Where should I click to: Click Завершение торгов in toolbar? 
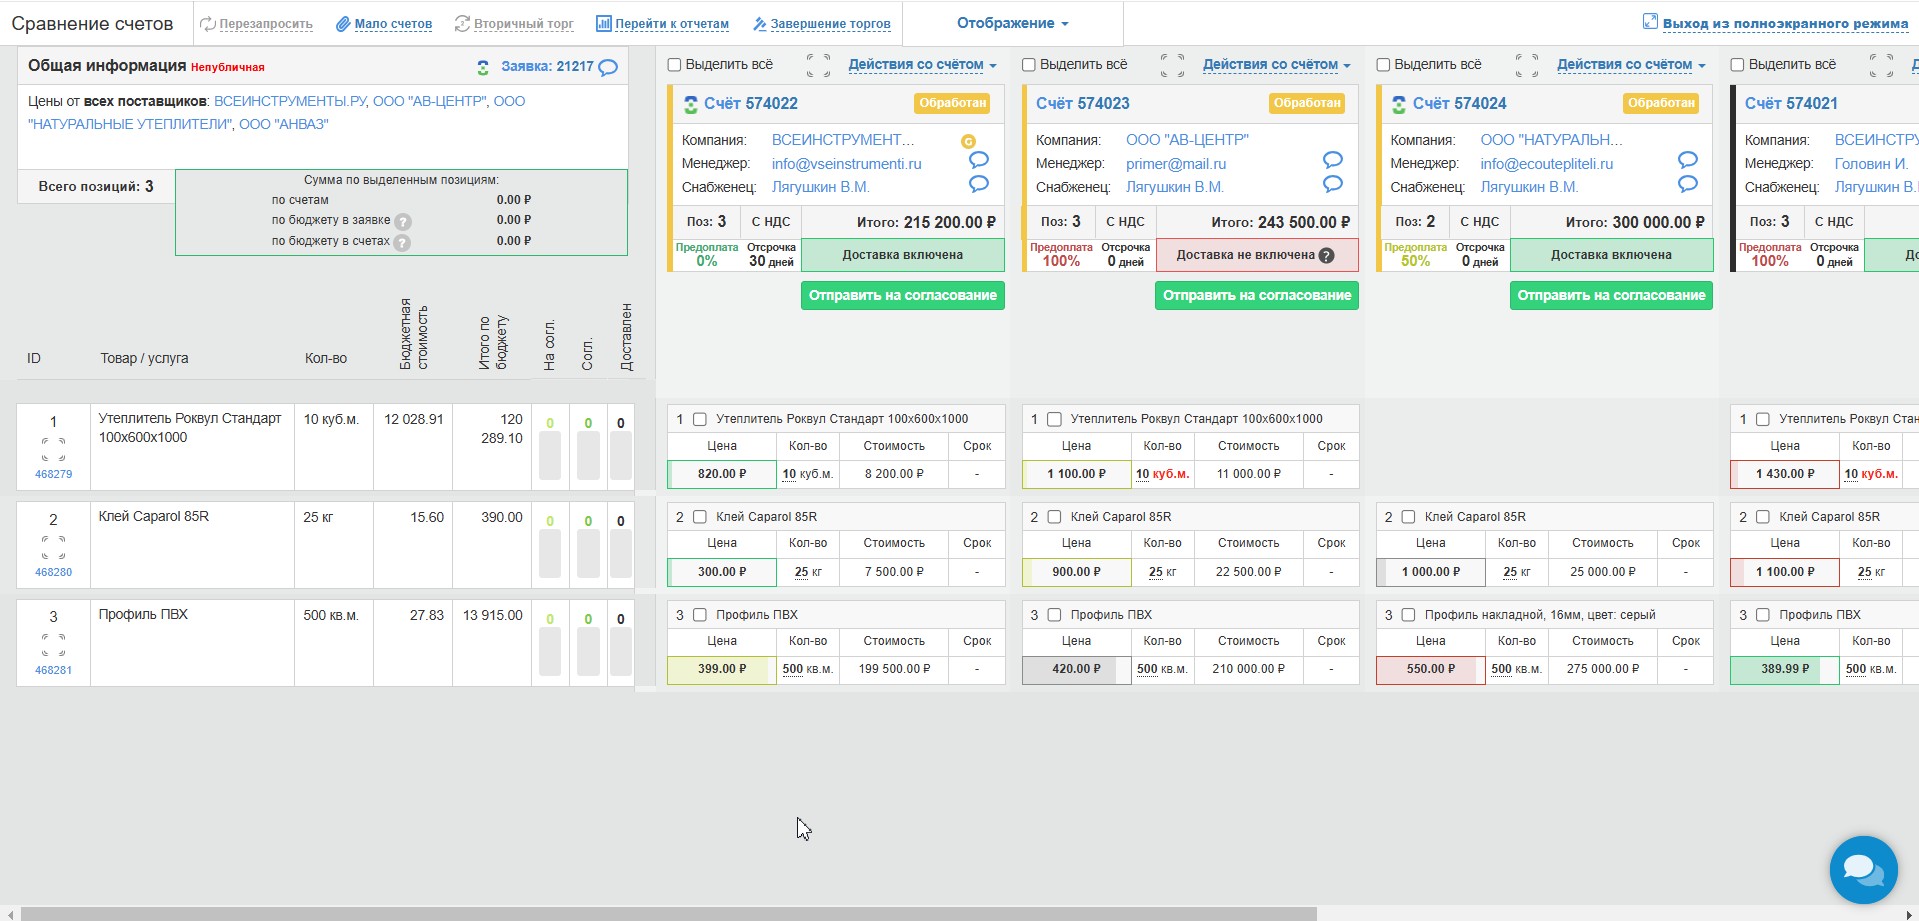tap(820, 24)
